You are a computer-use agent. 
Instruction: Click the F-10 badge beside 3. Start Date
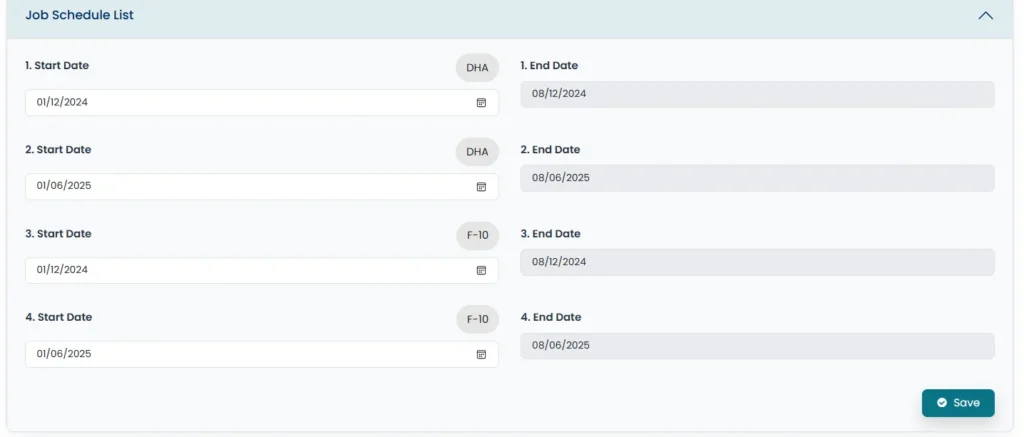click(x=477, y=236)
